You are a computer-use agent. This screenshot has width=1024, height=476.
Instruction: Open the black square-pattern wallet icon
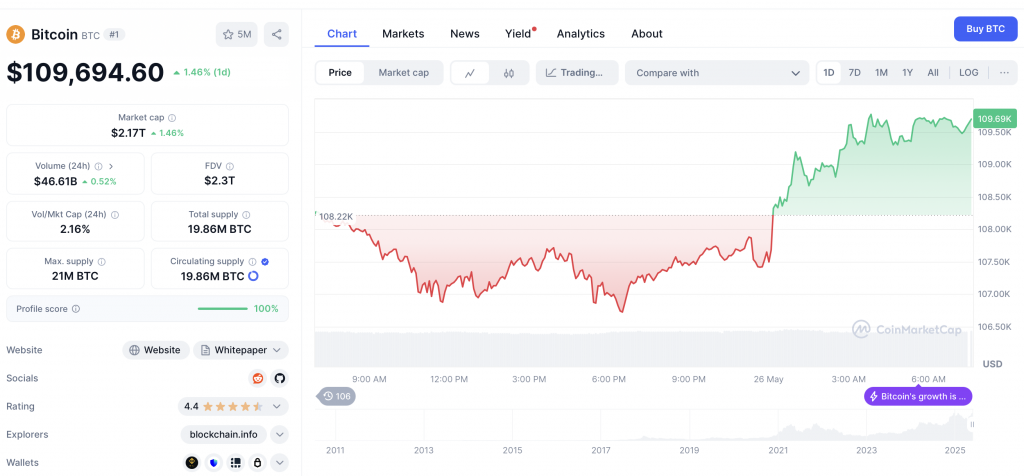coord(236,462)
